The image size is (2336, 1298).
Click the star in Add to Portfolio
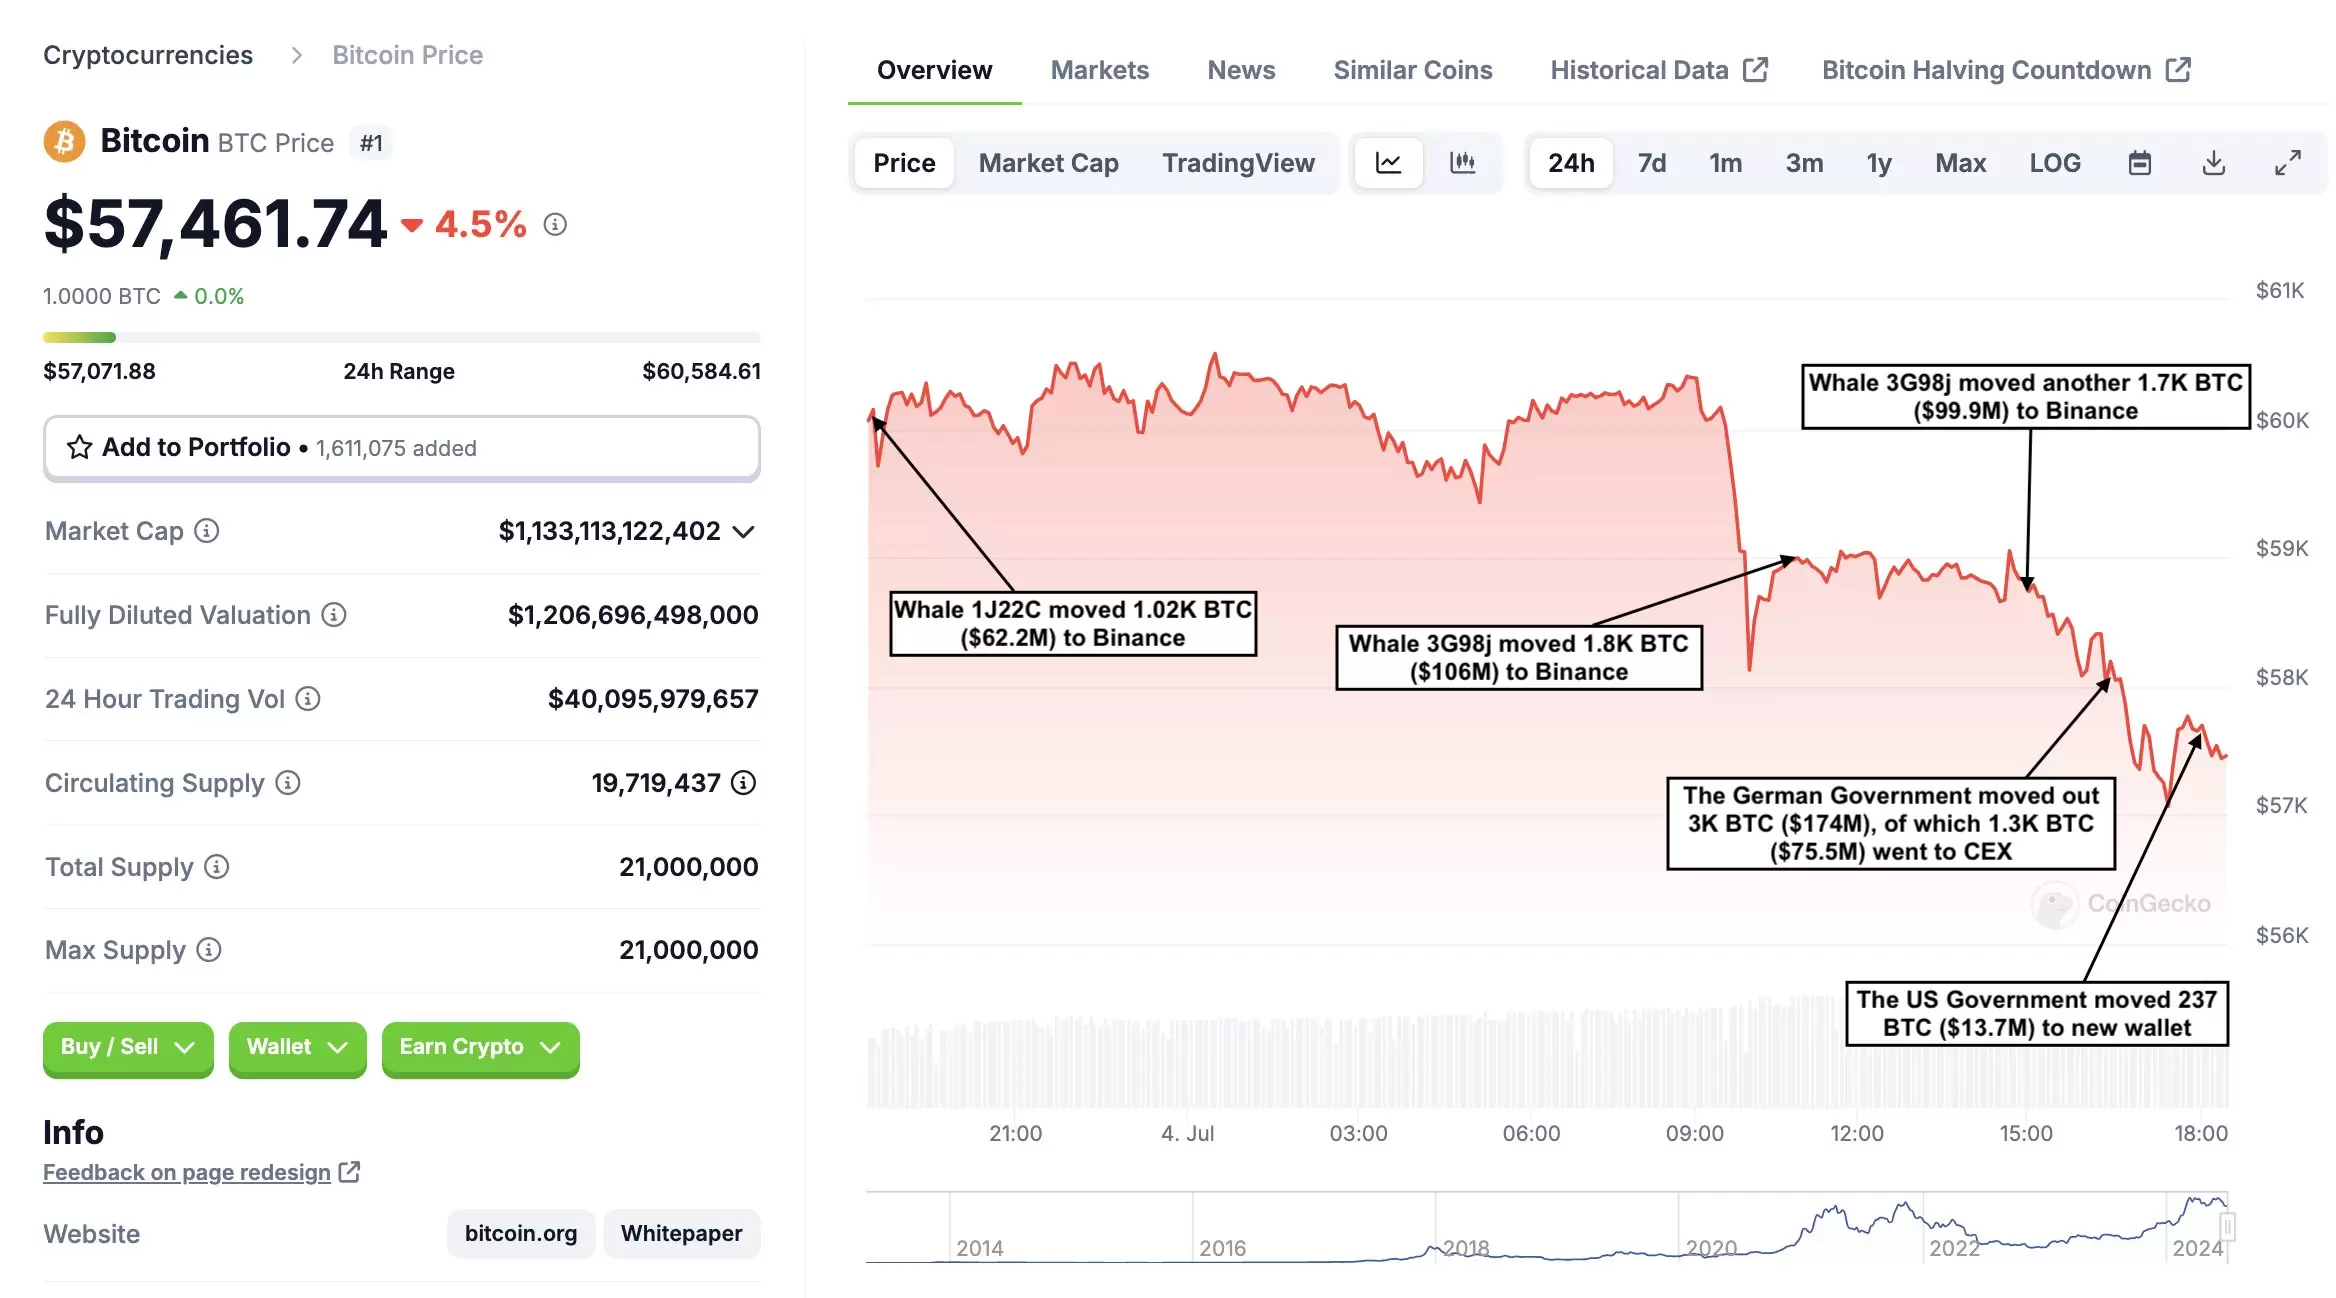79,447
